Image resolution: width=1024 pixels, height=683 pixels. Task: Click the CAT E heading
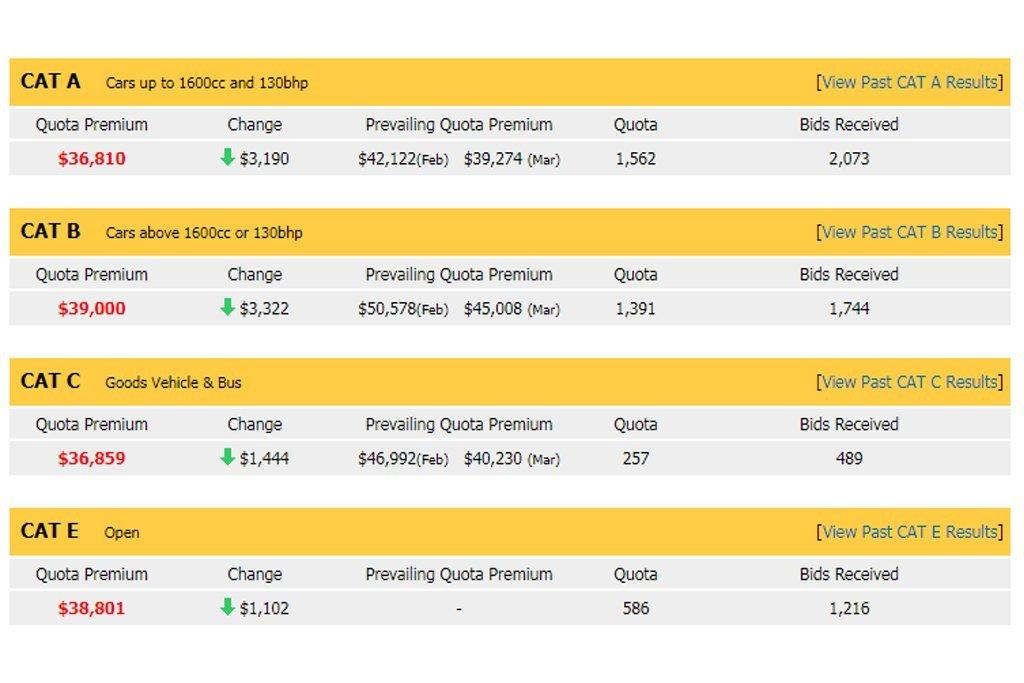[x=49, y=531]
